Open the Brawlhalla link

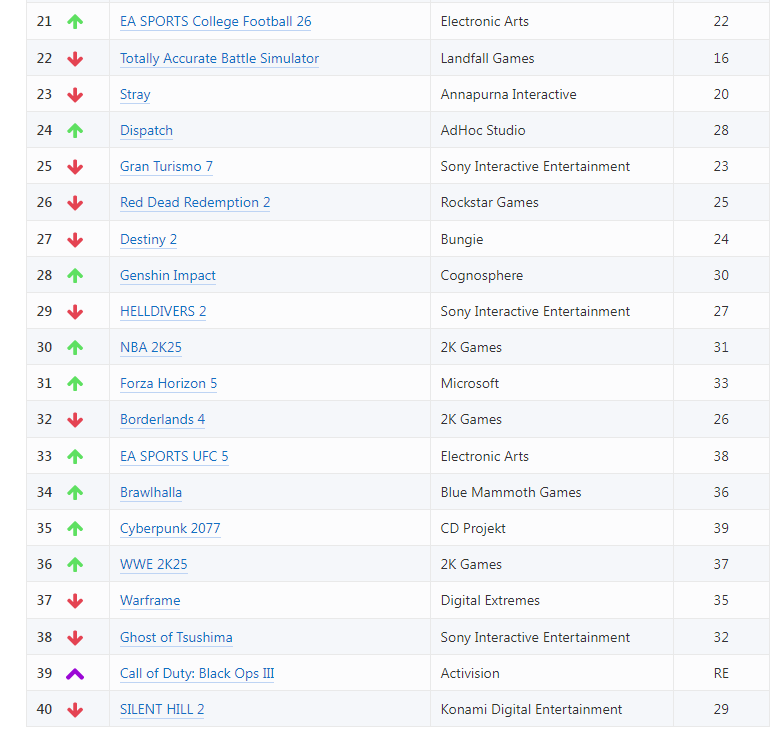(x=151, y=492)
